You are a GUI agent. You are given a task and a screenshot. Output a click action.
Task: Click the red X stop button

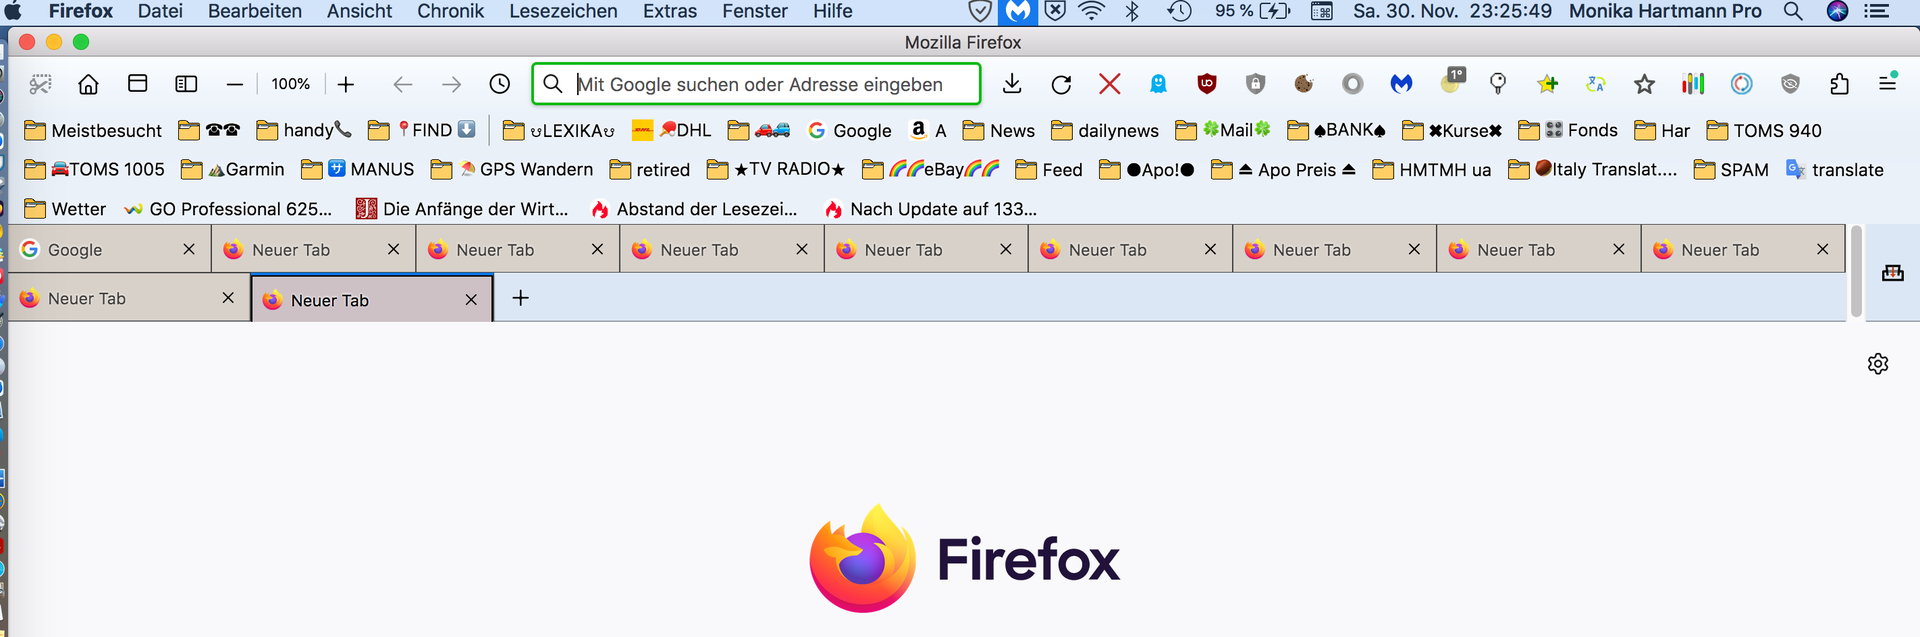(1110, 84)
